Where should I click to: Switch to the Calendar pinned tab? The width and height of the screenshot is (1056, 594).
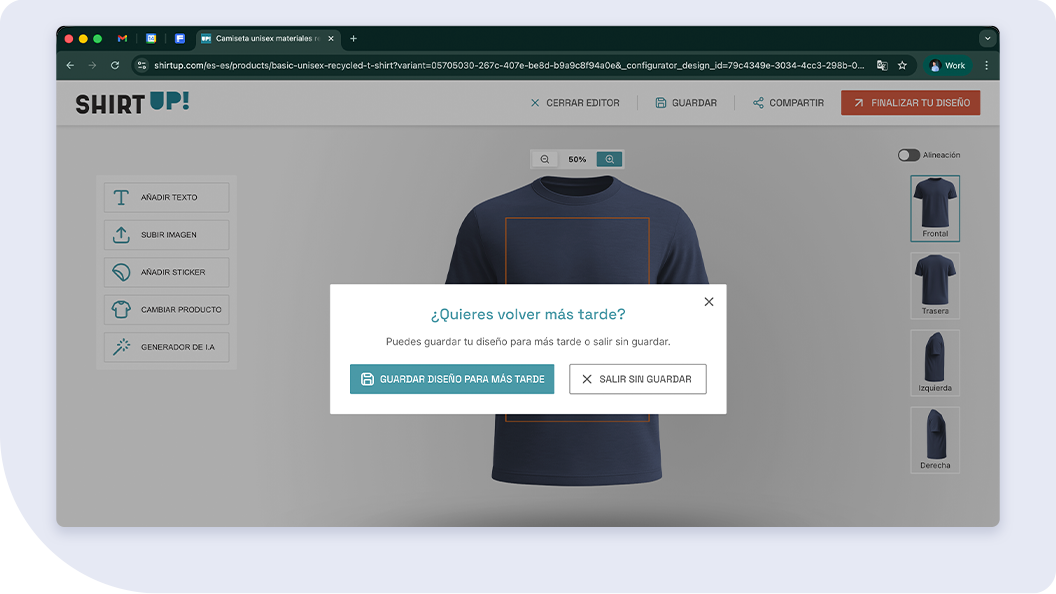pos(152,38)
